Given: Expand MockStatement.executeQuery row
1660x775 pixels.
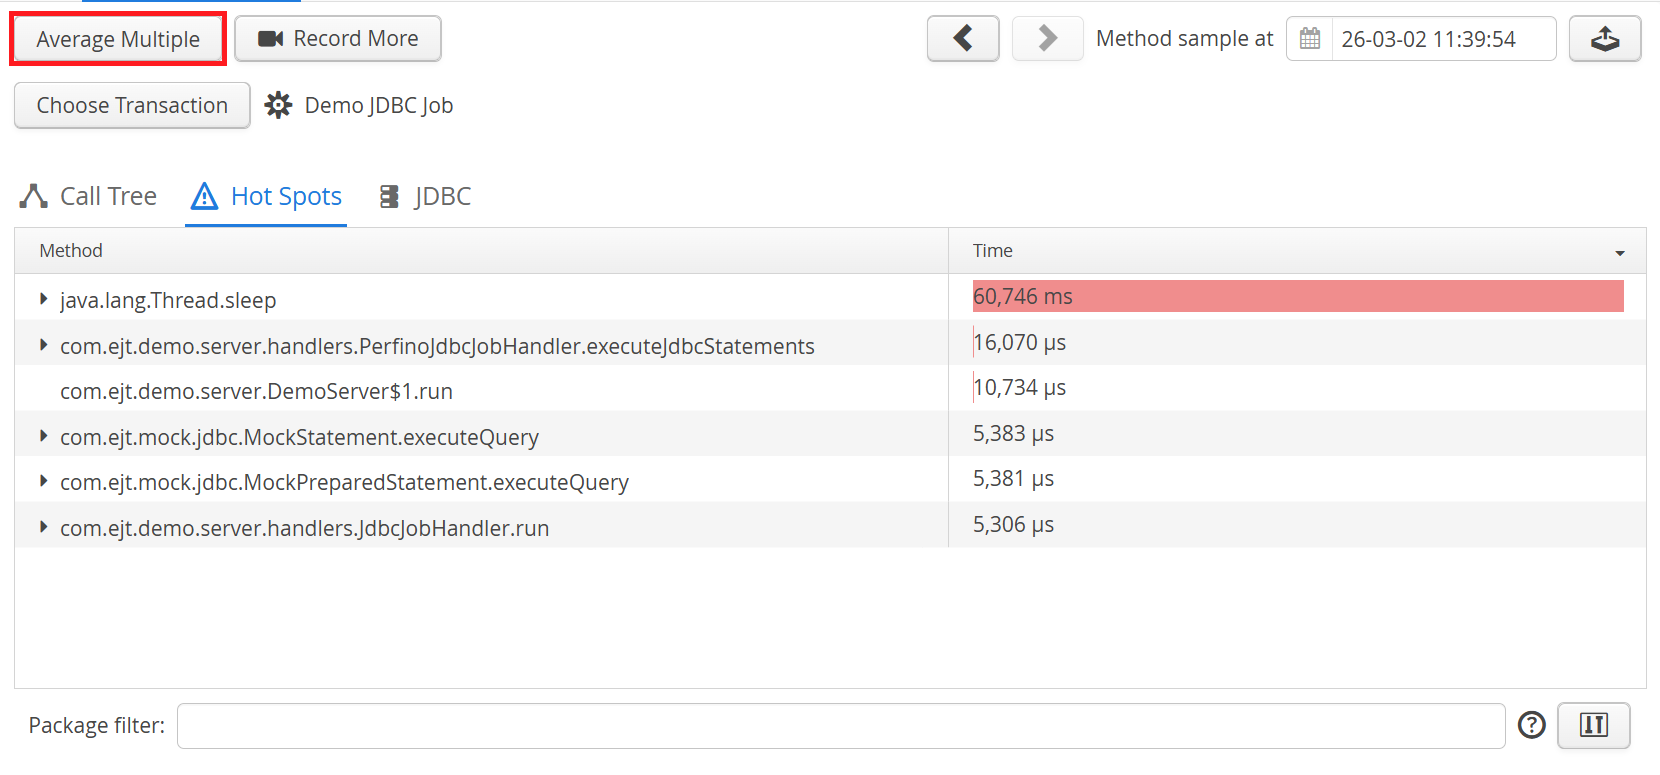Looking at the screenshot, I should [x=43, y=436].
